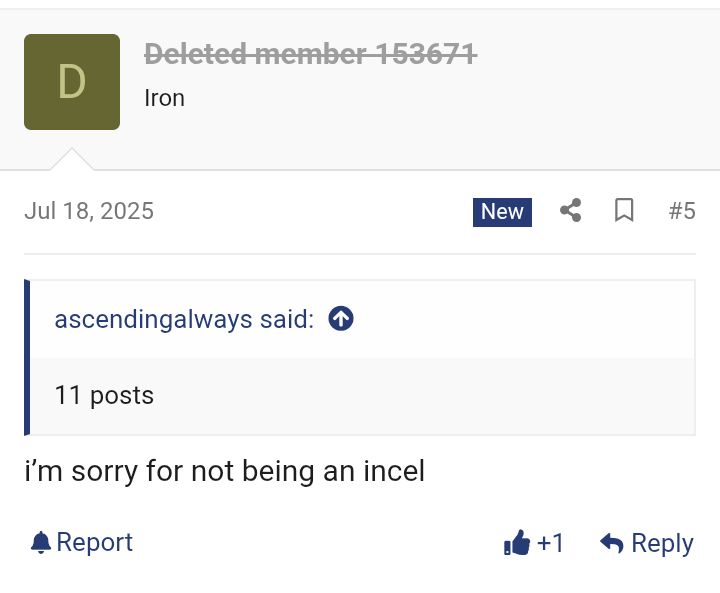Image resolution: width=720 pixels, height=593 pixels.
Task: Click the blue New badge
Action: [502, 212]
